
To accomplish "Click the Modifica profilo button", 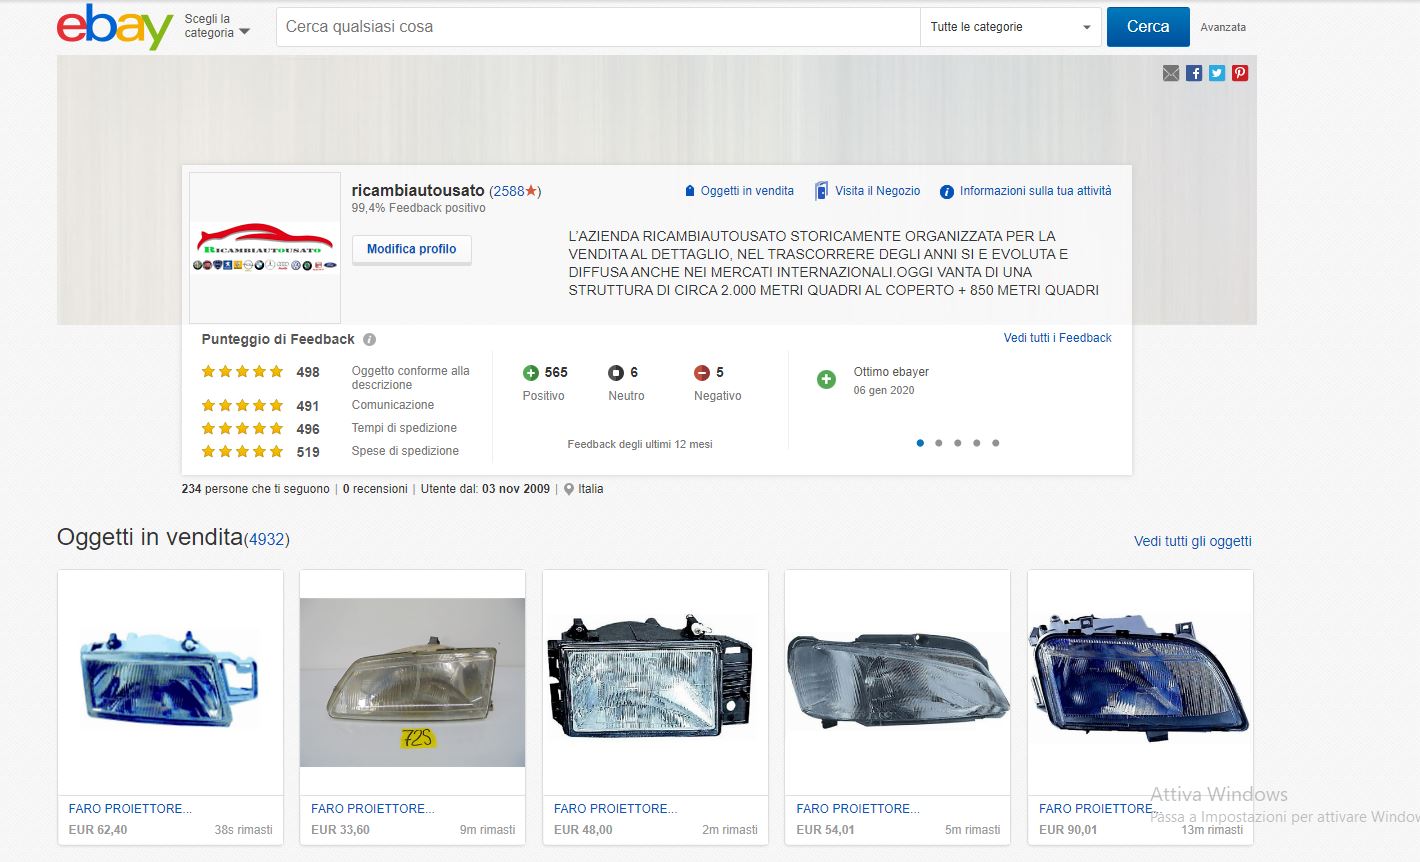I will click(412, 249).
